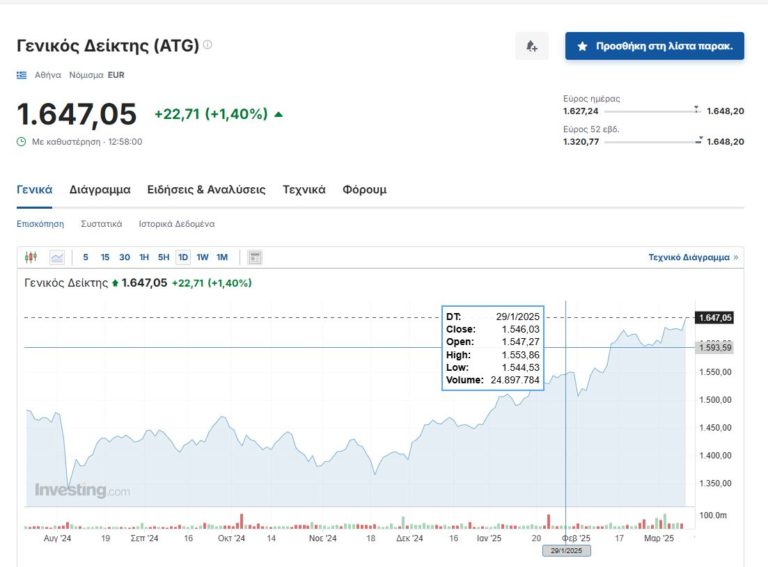This screenshot has width=768, height=567.
Task: Open the Ιστορικά Δεδομένα sub-tab
Action: tap(176, 224)
